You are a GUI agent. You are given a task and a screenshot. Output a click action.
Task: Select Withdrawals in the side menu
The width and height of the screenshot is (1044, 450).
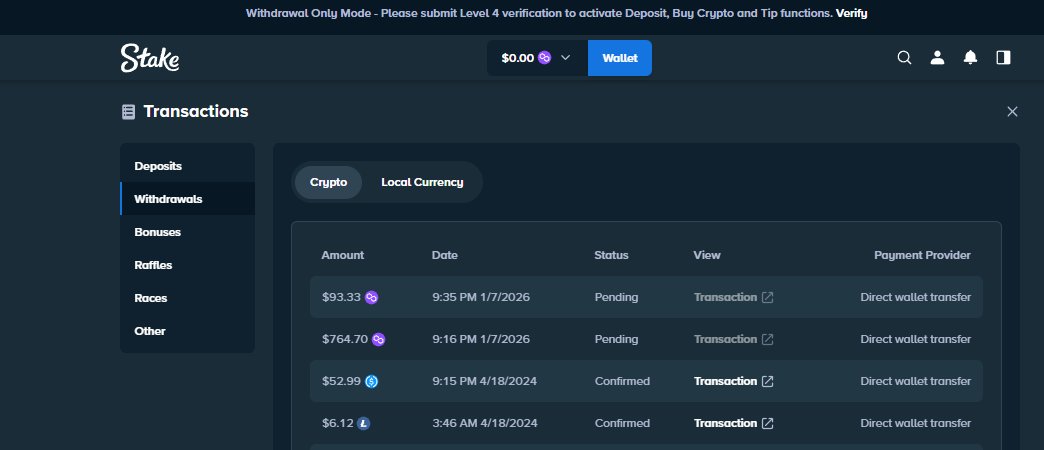click(188, 198)
